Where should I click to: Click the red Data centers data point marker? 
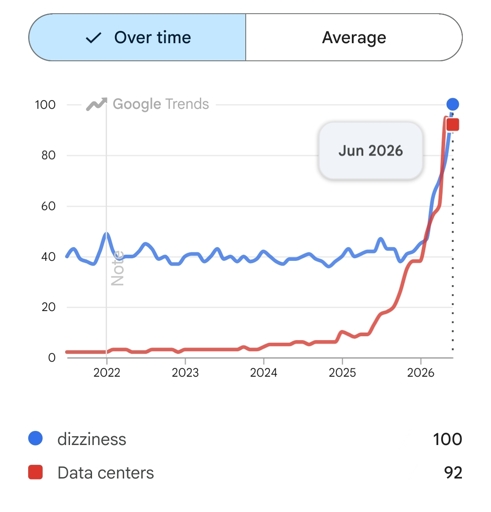tap(453, 125)
